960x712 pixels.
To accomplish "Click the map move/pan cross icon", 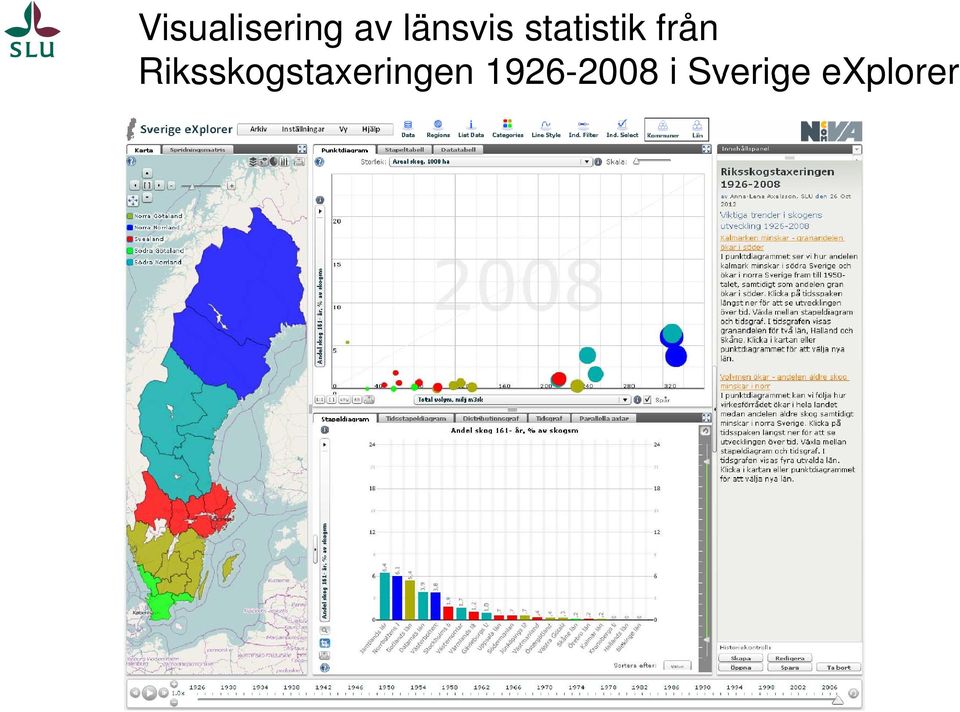I will pos(133,200).
